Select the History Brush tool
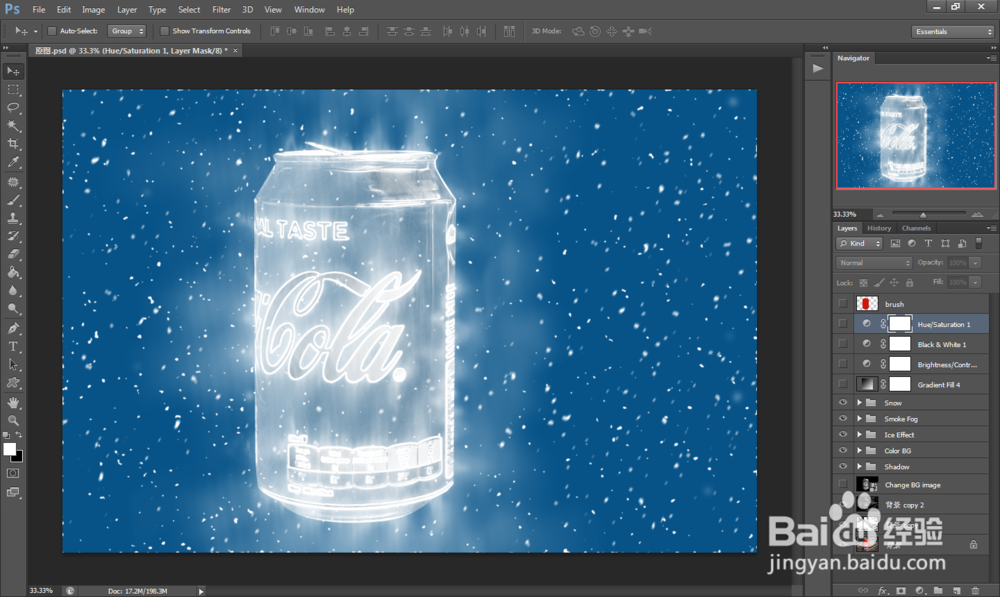Viewport: 1000px width, 597px height. pyautogui.click(x=13, y=236)
